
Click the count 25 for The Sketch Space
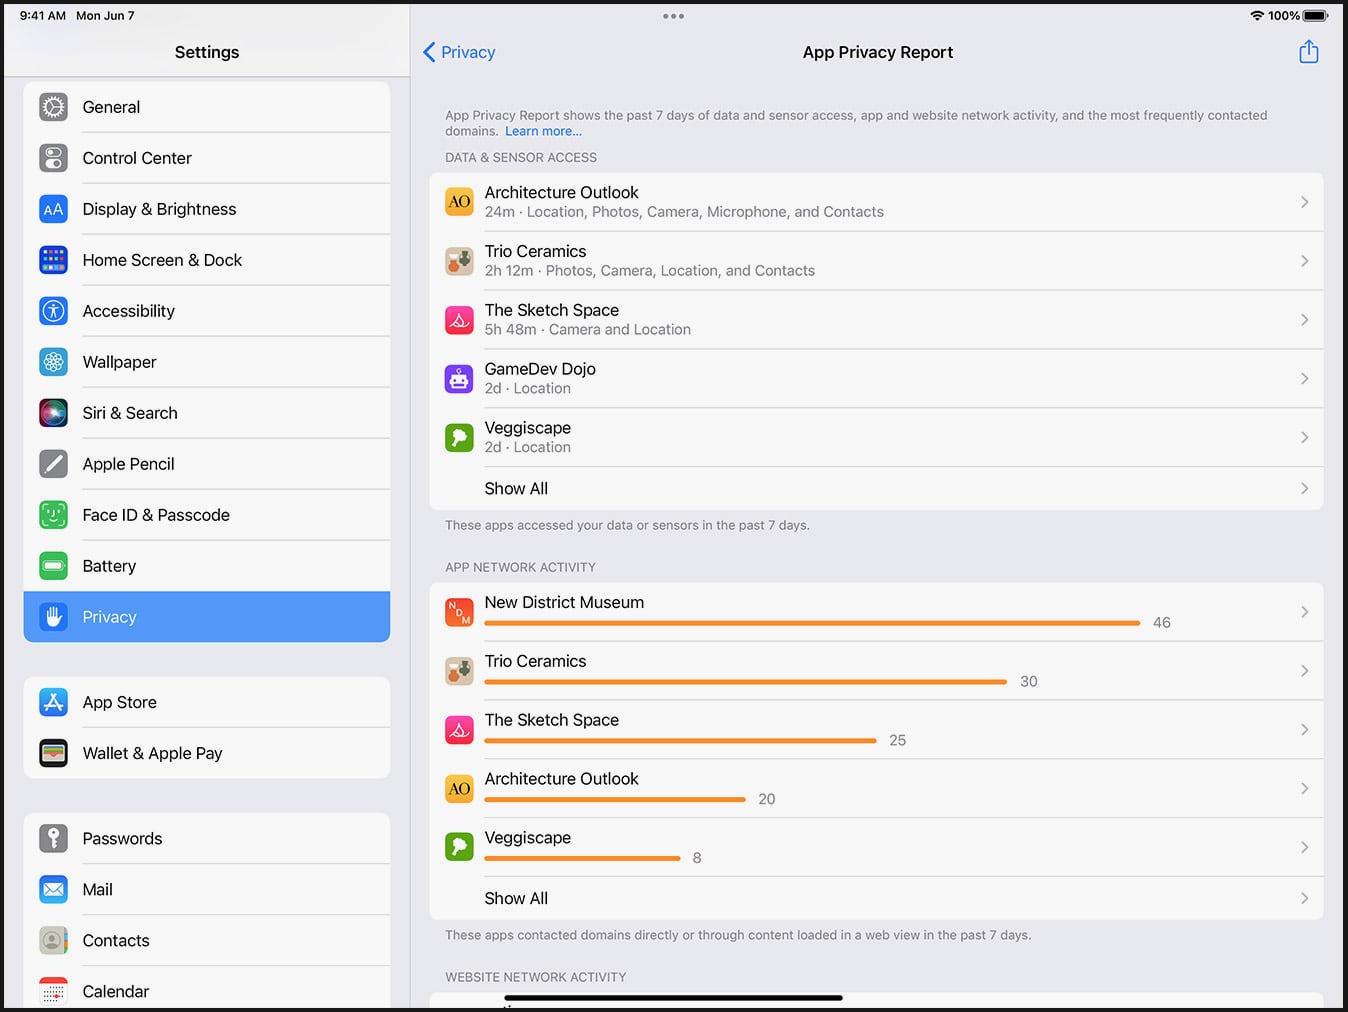[897, 740]
